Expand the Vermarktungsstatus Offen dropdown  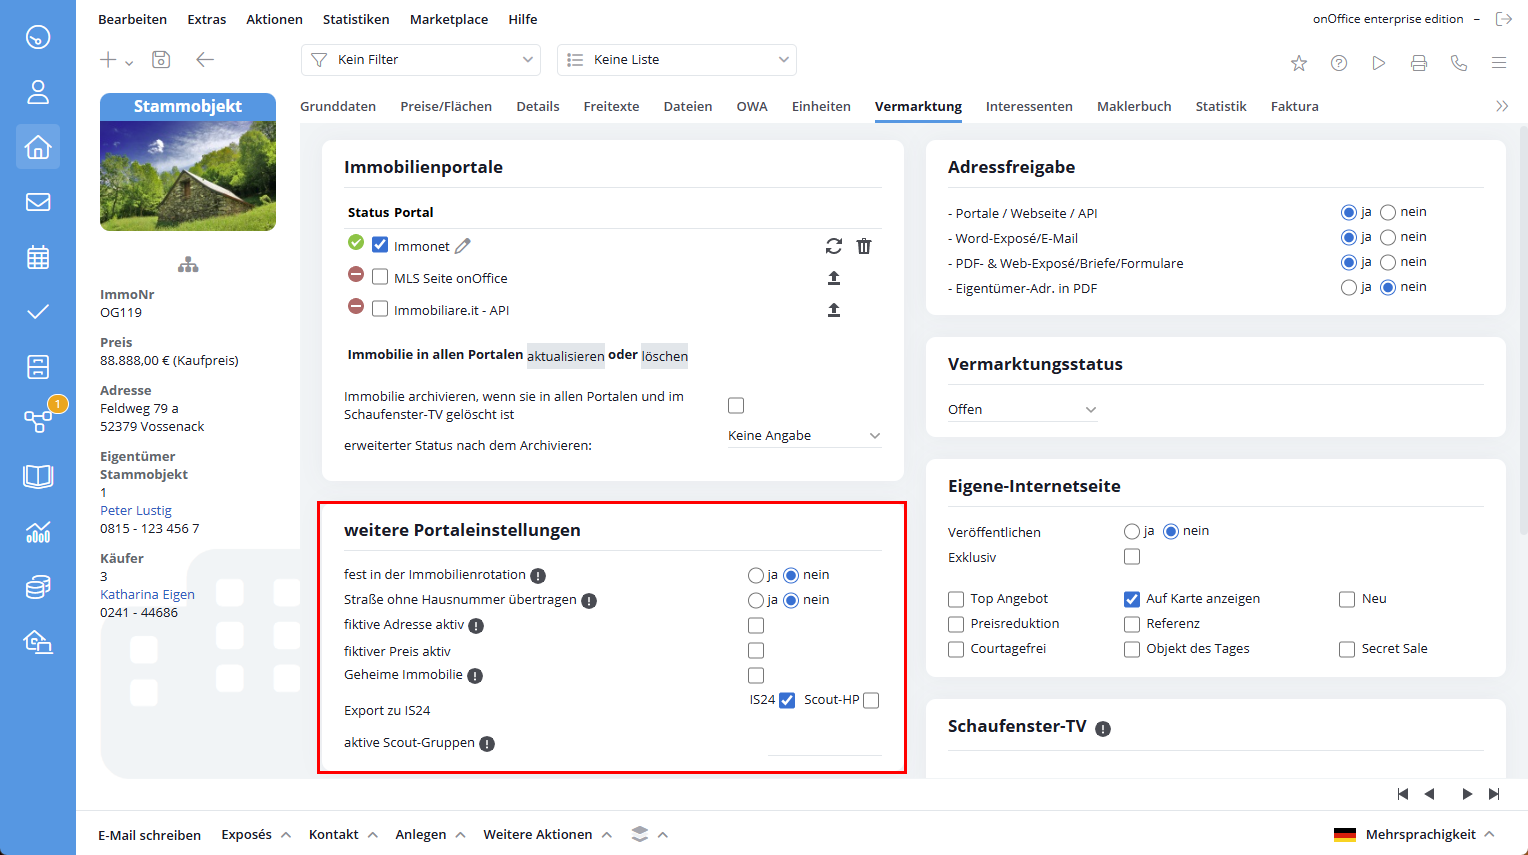point(1022,409)
